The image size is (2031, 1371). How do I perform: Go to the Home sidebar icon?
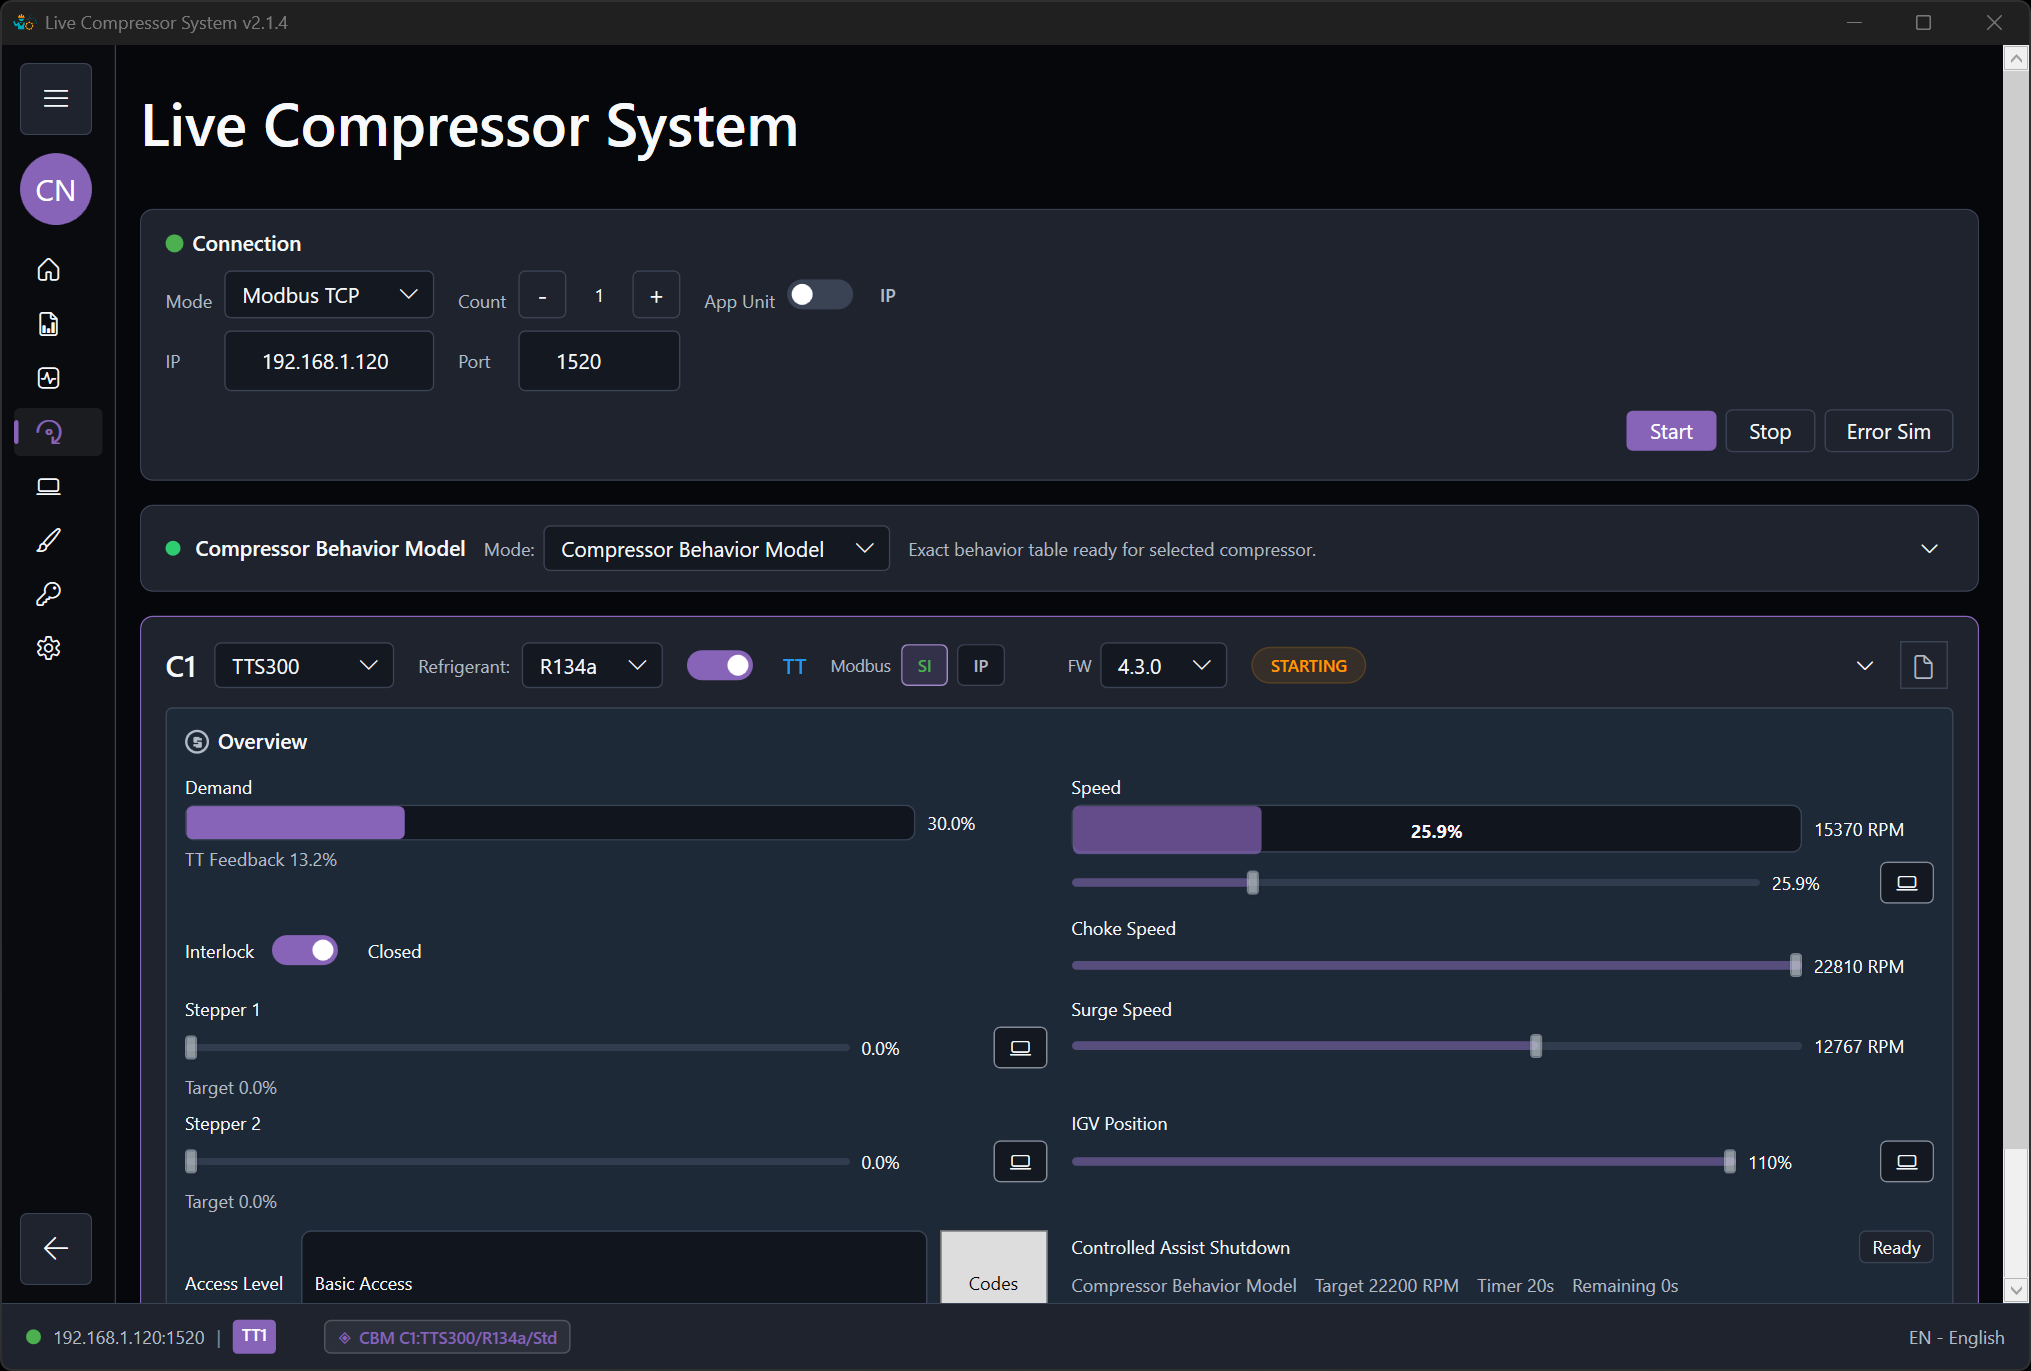pyautogui.click(x=49, y=270)
